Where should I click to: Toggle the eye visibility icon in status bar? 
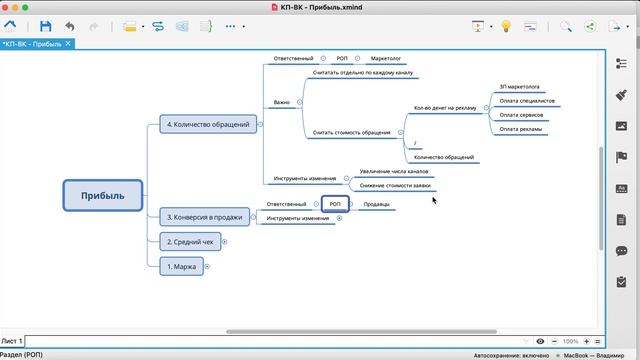(x=540, y=341)
